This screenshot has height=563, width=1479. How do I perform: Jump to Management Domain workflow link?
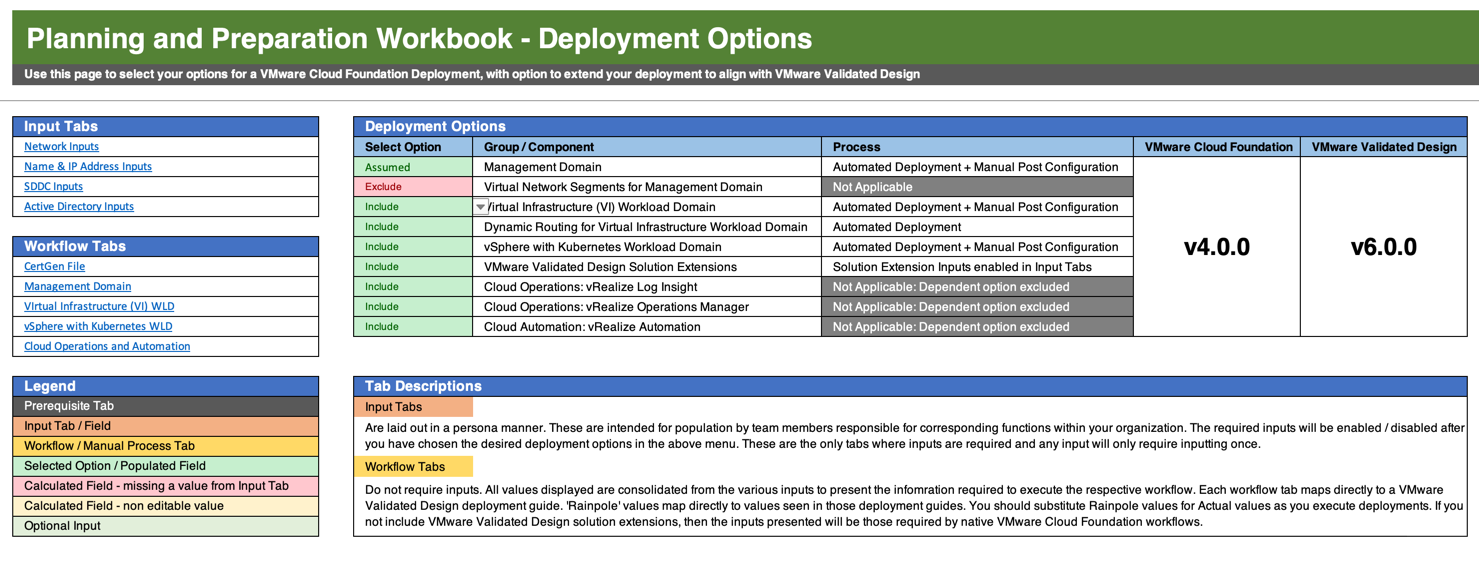[77, 287]
